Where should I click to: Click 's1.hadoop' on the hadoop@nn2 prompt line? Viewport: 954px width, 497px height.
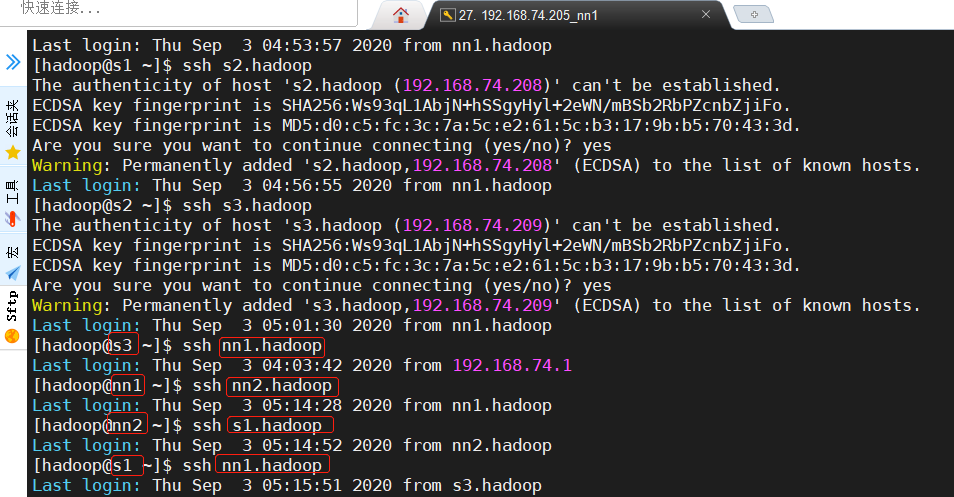[x=277, y=425]
